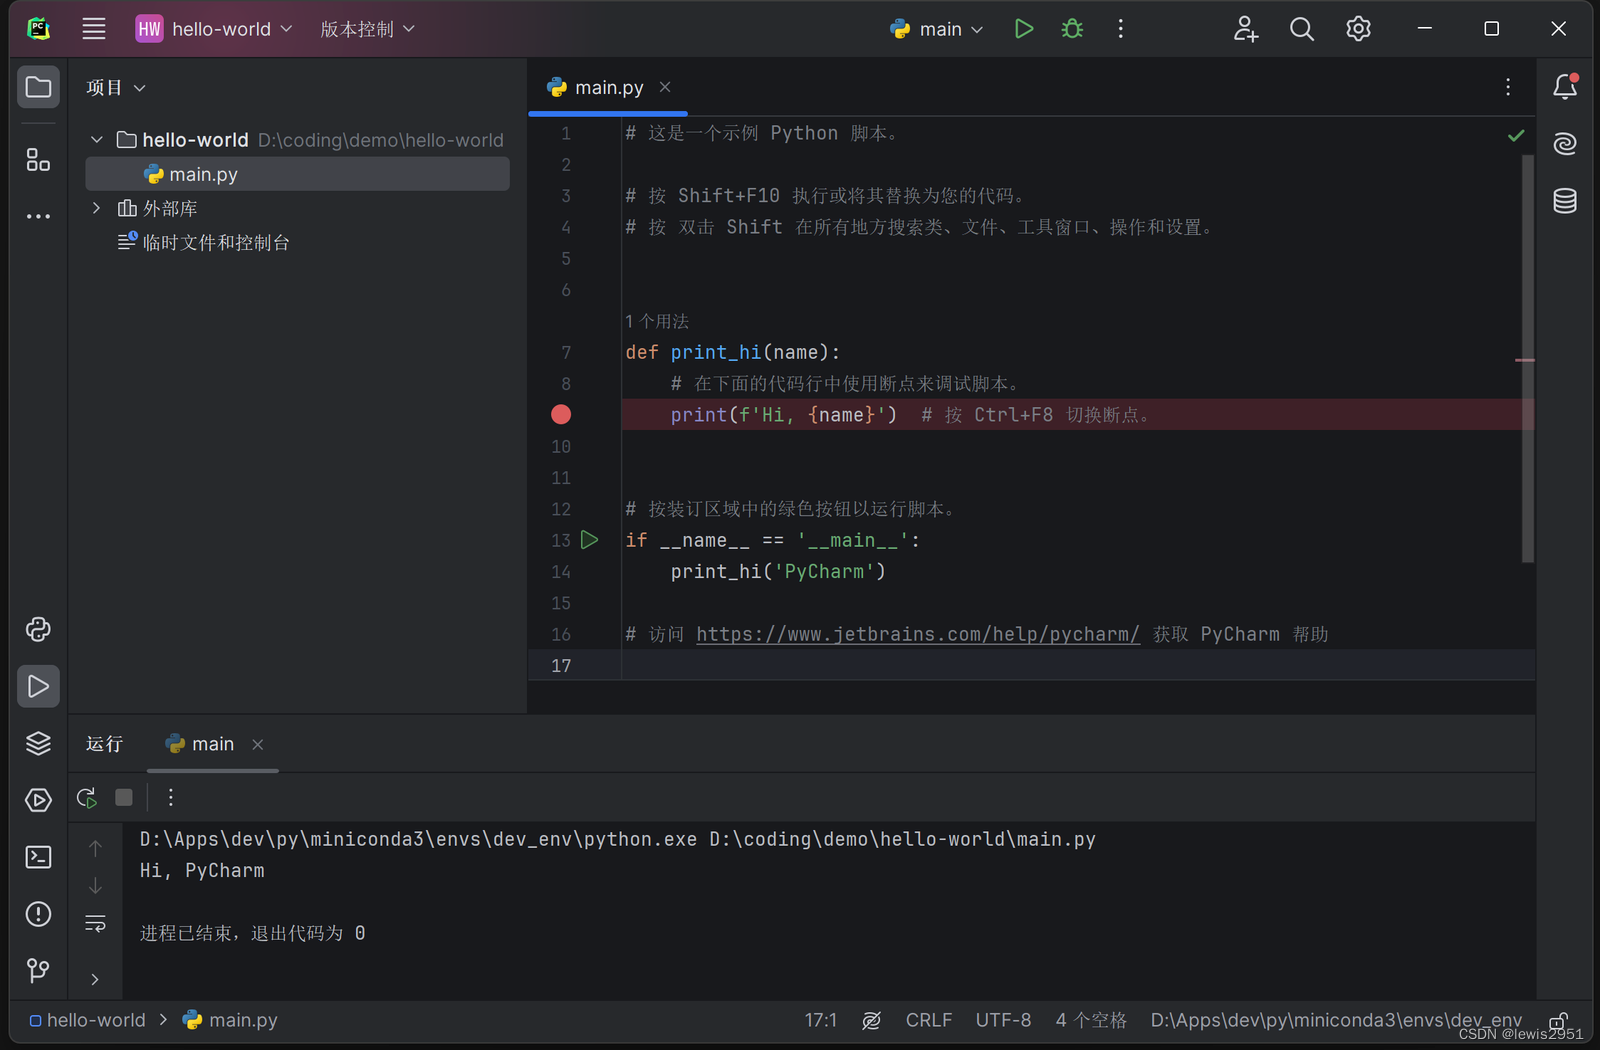Open IDE settings gear
1600x1050 pixels.
coord(1358,29)
